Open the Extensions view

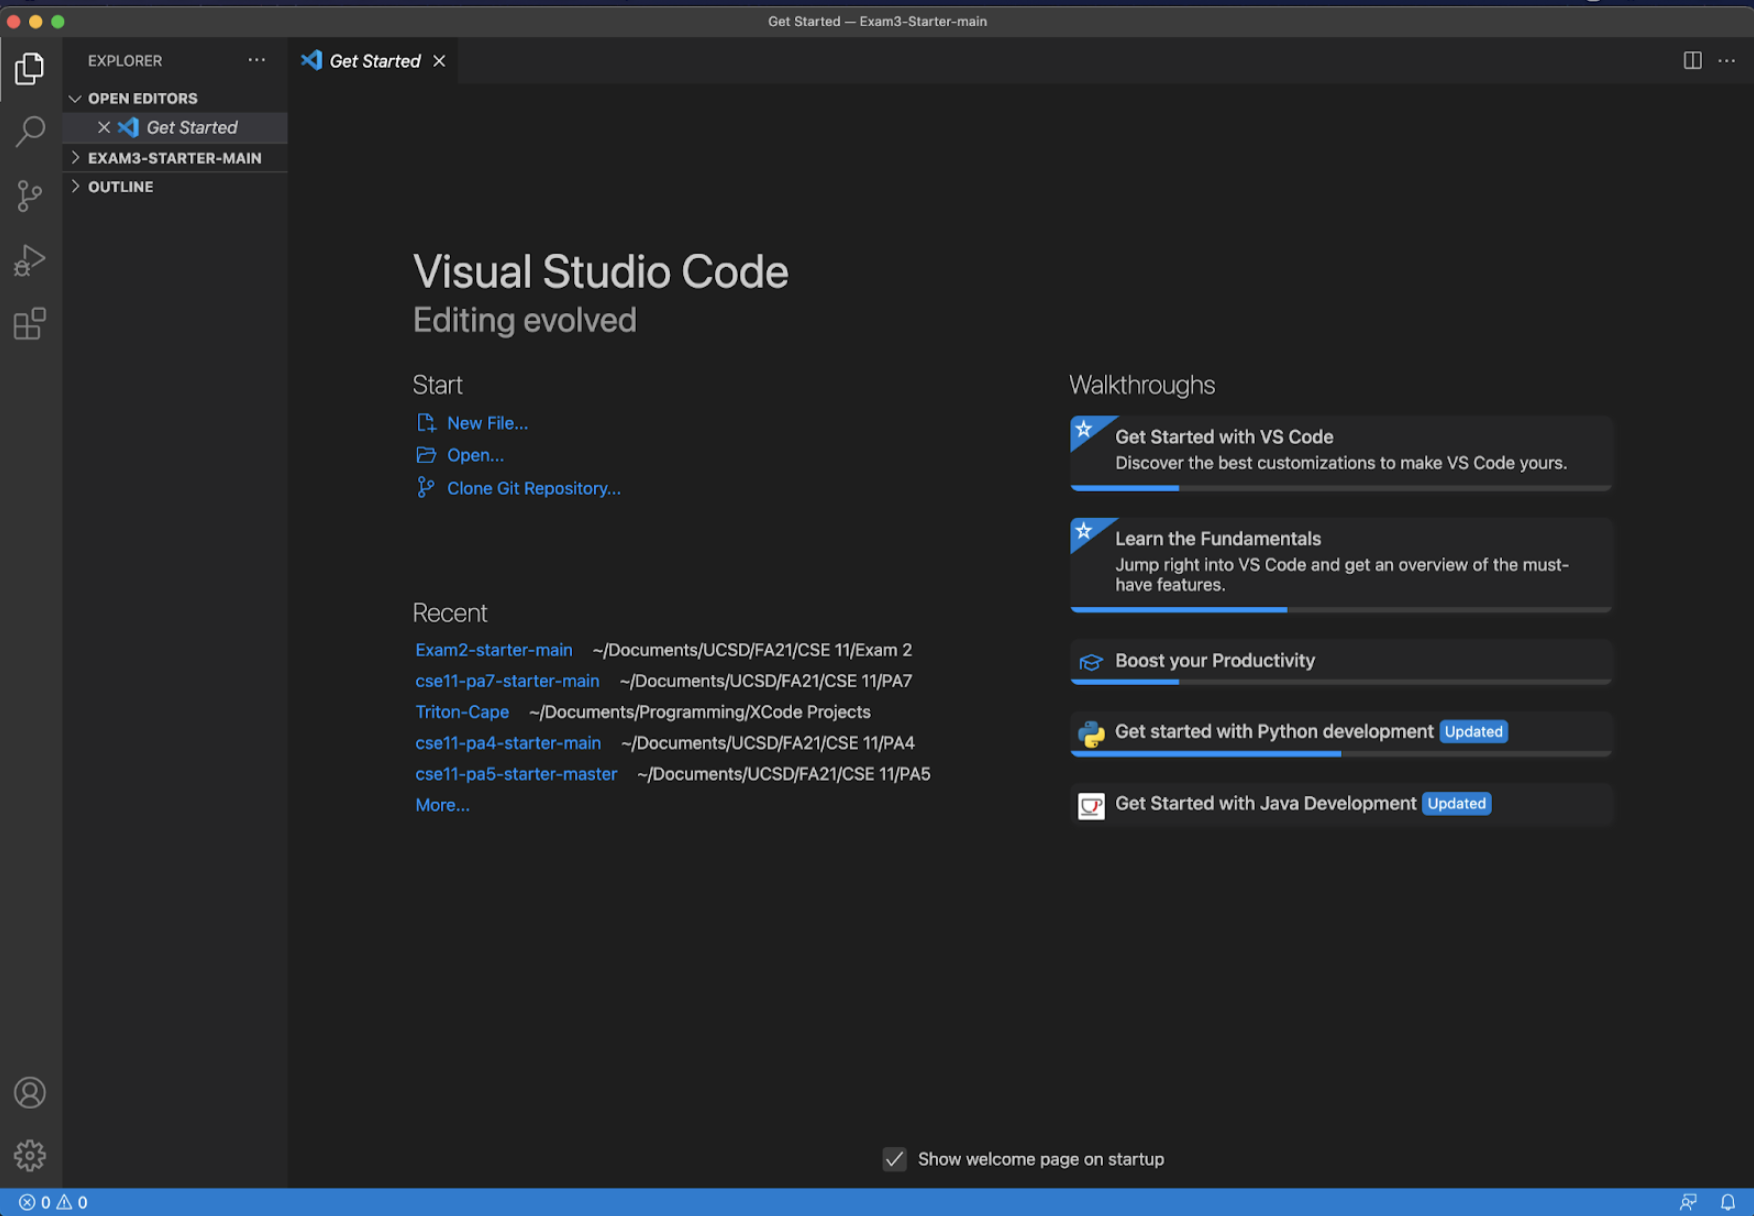click(30, 324)
